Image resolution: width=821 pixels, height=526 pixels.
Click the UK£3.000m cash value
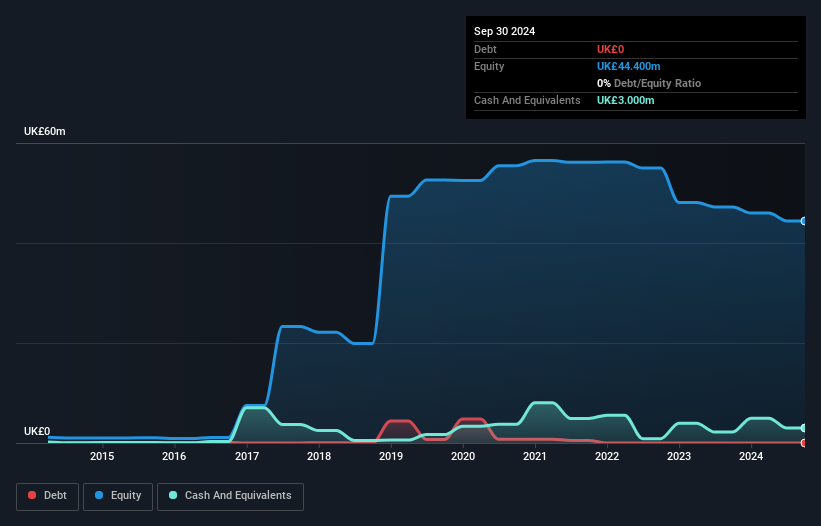coord(625,100)
